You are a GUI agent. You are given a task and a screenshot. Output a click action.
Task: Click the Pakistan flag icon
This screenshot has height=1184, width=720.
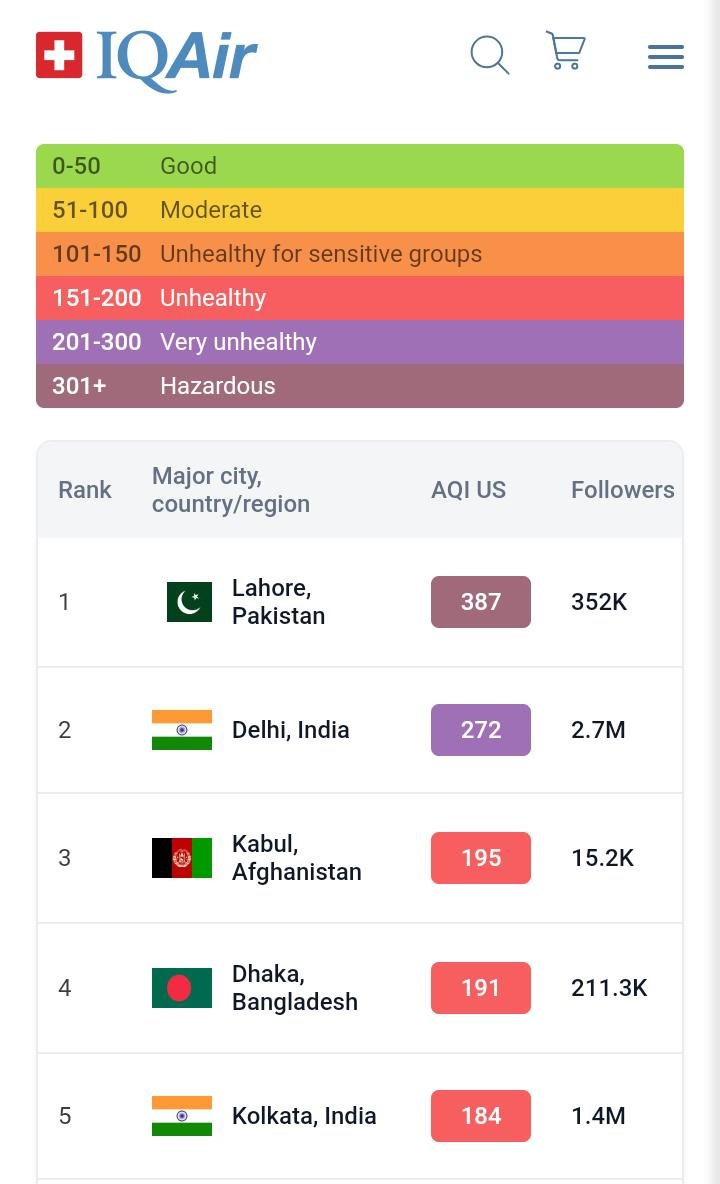tap(189, 602)
